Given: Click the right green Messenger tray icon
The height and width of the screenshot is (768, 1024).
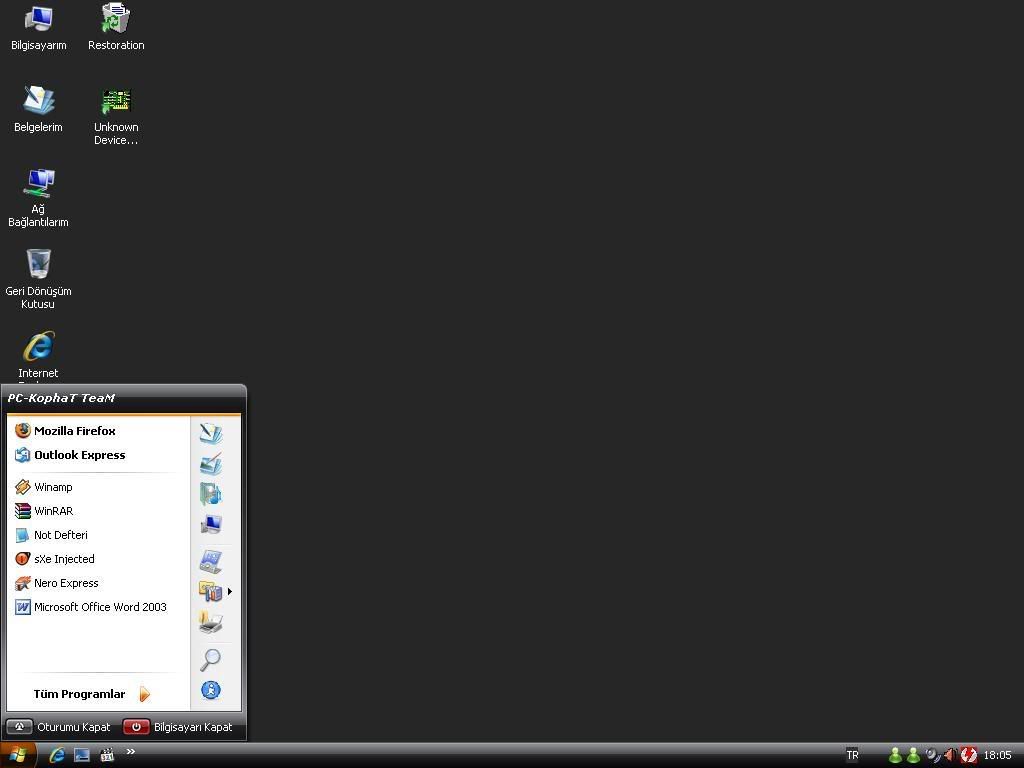Looking at the screenshot, I should (x=913, y=756).
